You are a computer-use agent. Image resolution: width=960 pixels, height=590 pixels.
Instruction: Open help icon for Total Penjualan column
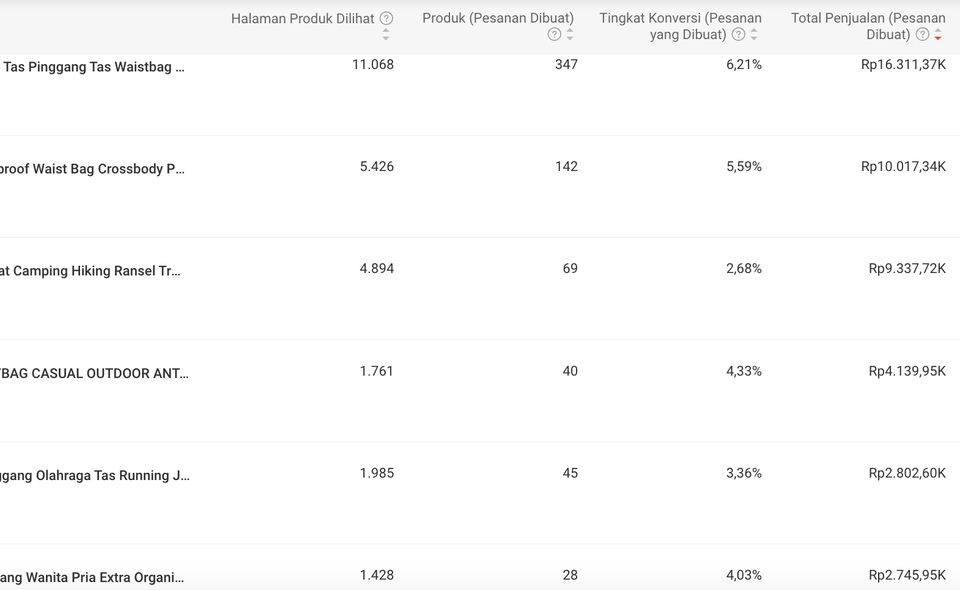coord(922,34)
